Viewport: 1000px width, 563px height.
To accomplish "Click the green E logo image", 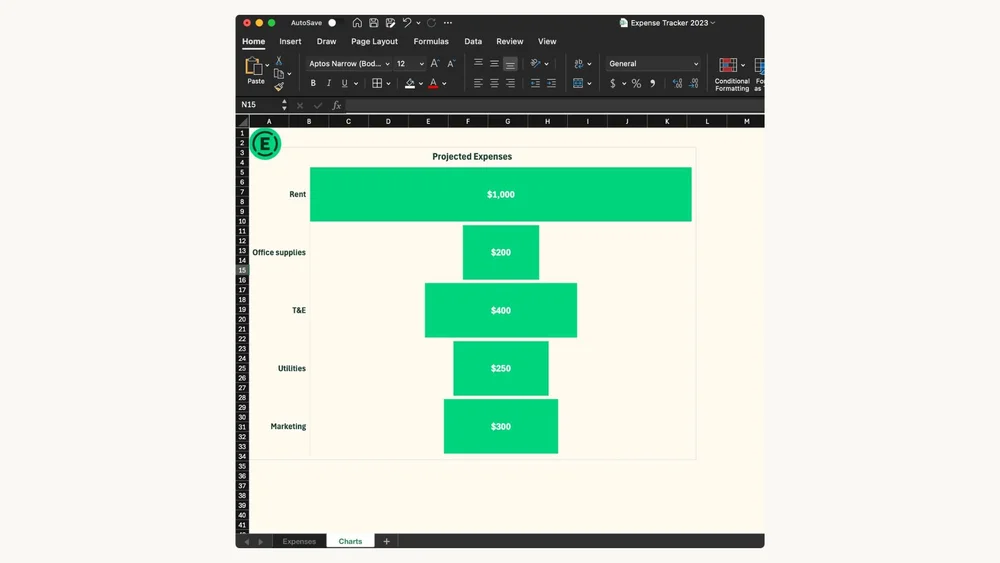I will click(265, 144).
